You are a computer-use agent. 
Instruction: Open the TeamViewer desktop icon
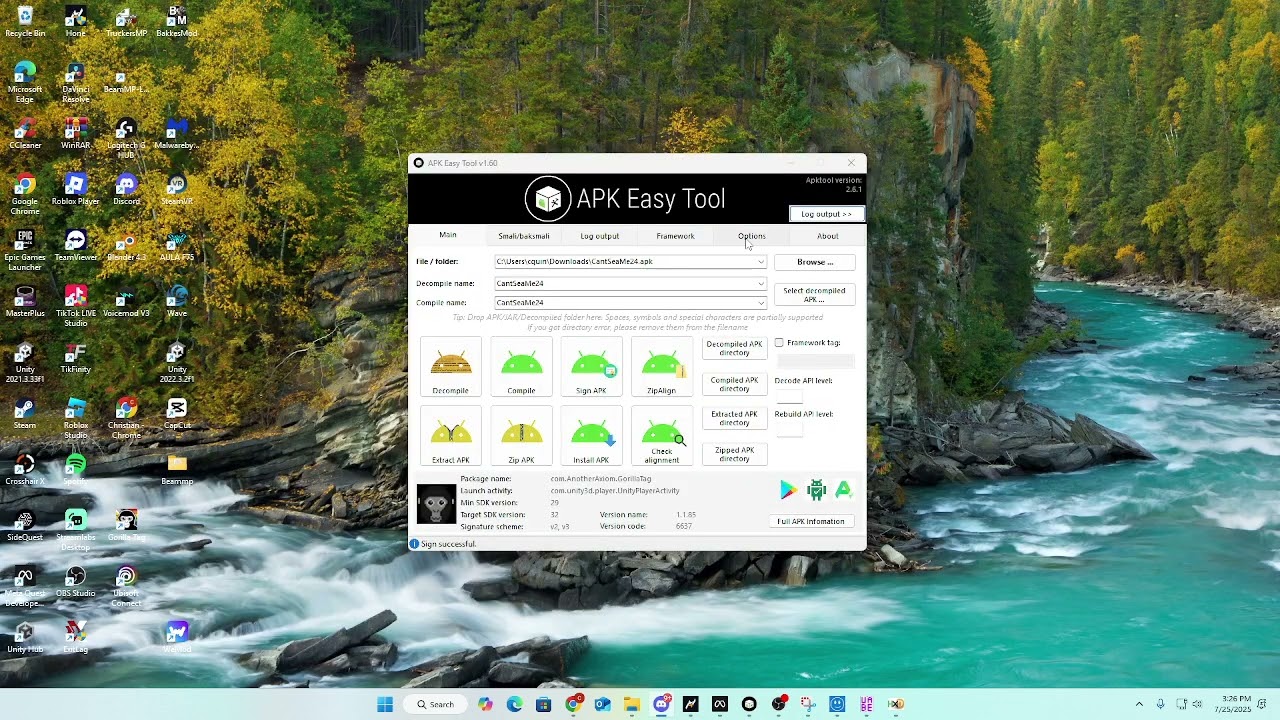pos(76,245)
